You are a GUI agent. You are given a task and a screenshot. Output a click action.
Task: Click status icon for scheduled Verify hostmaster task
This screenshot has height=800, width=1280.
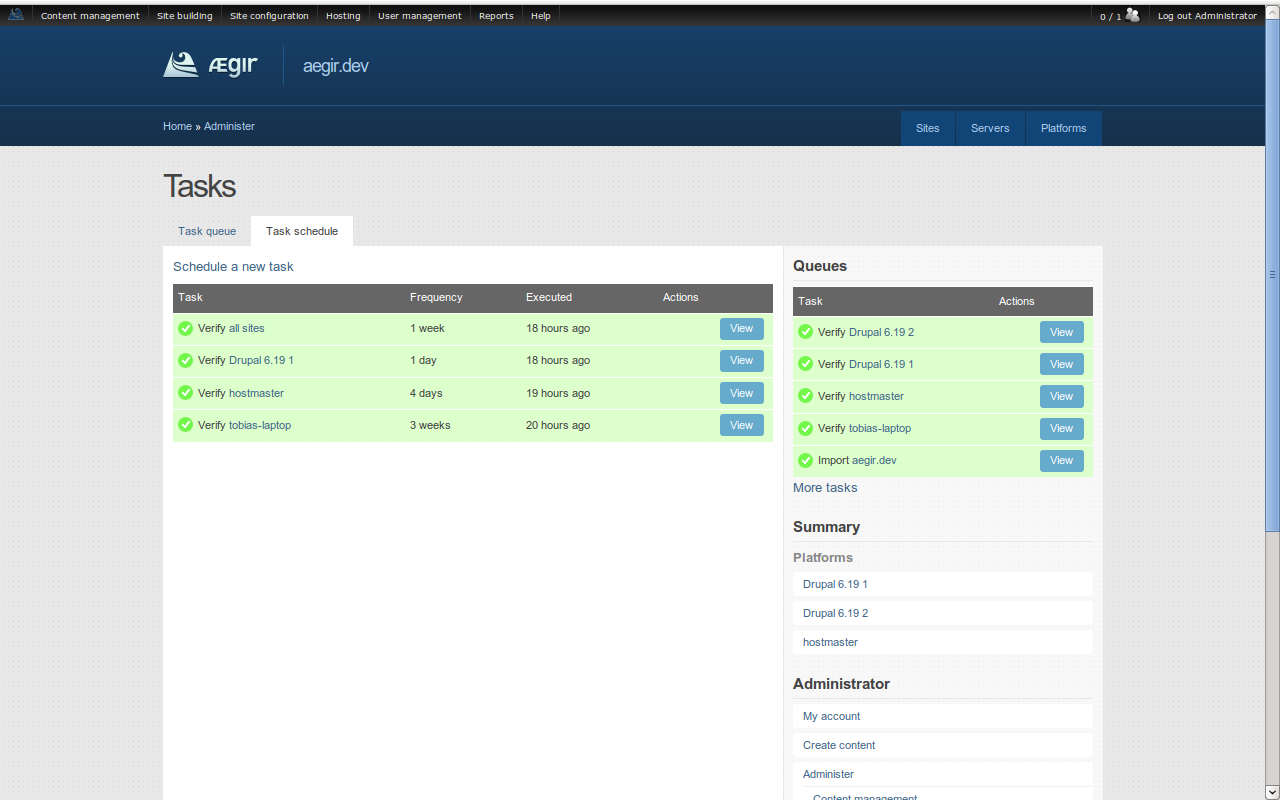click(185, 393)
